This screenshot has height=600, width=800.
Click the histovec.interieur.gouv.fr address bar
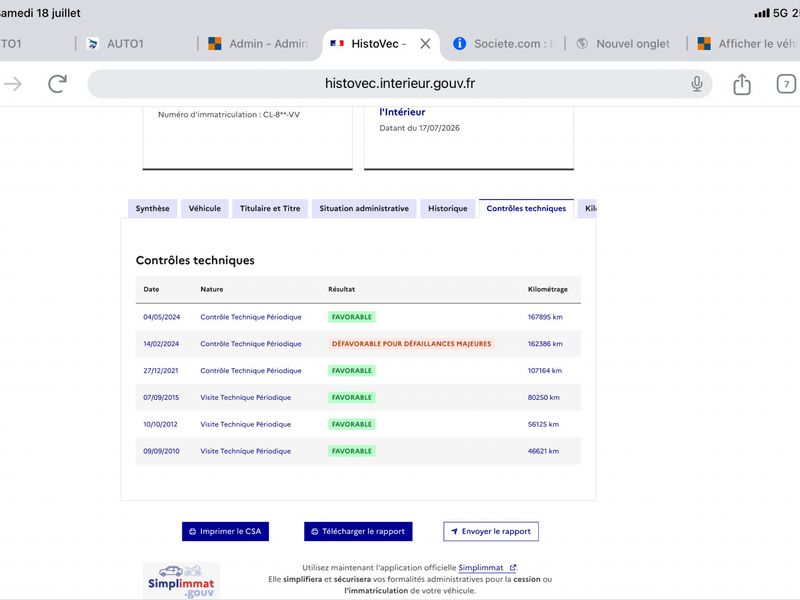point(399,84)
